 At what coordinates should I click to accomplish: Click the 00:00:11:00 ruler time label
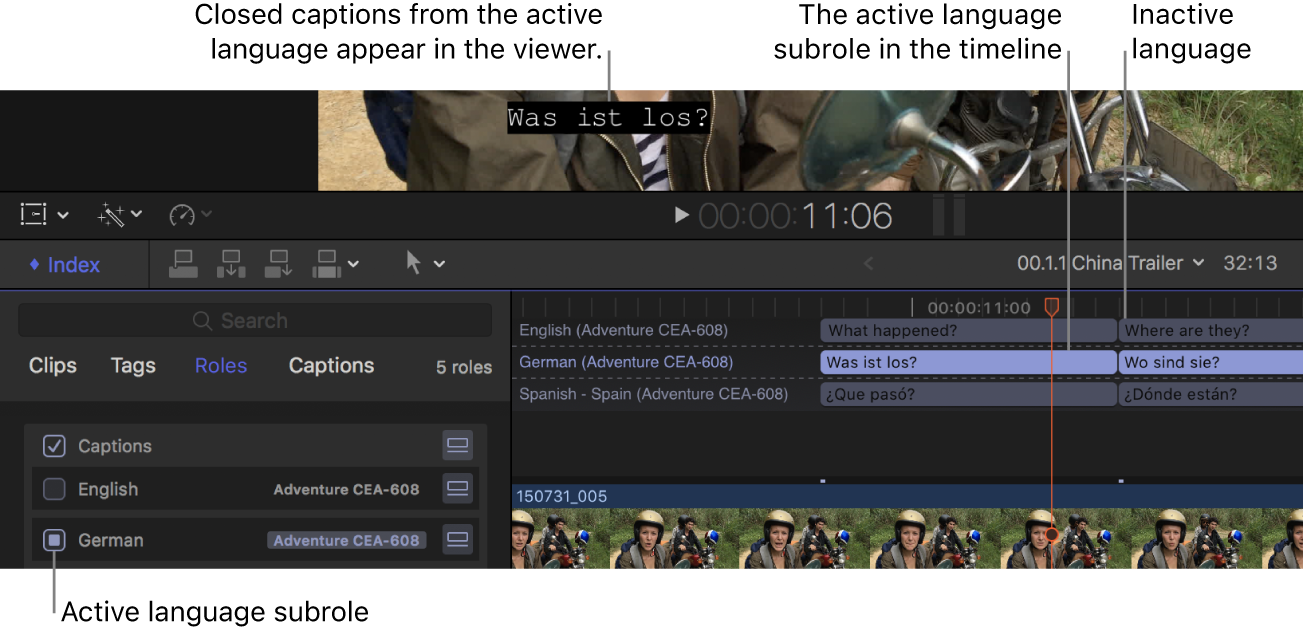click(x=978, y=308)
